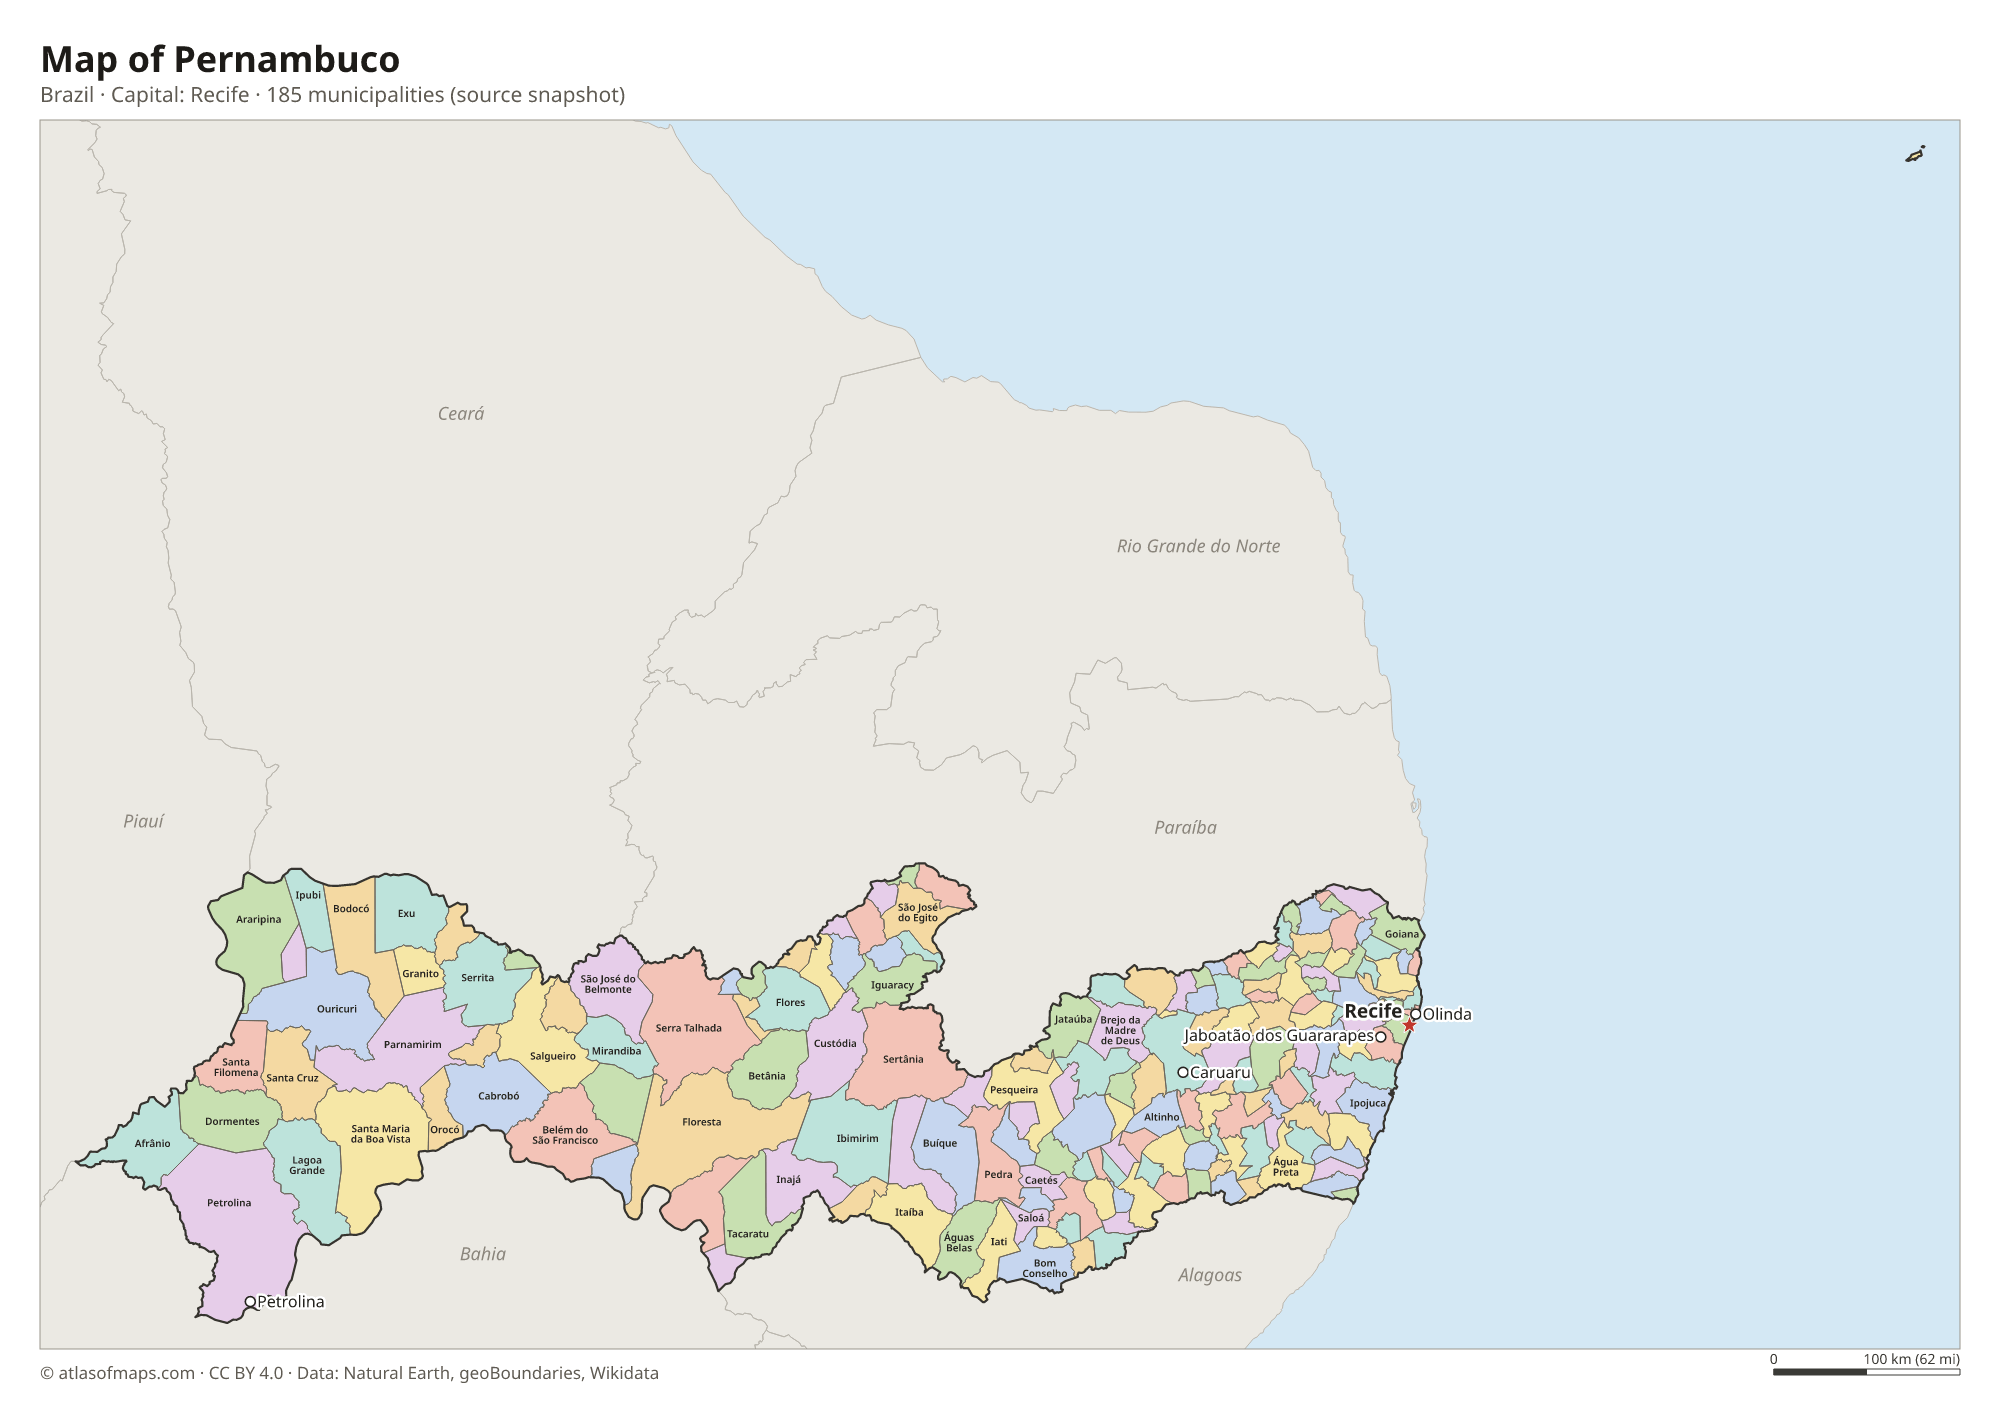Click the subtitle with 185 municipalities
Image resolution: width=2000 pixels, height=1413 pixels.
pos(333,95)
